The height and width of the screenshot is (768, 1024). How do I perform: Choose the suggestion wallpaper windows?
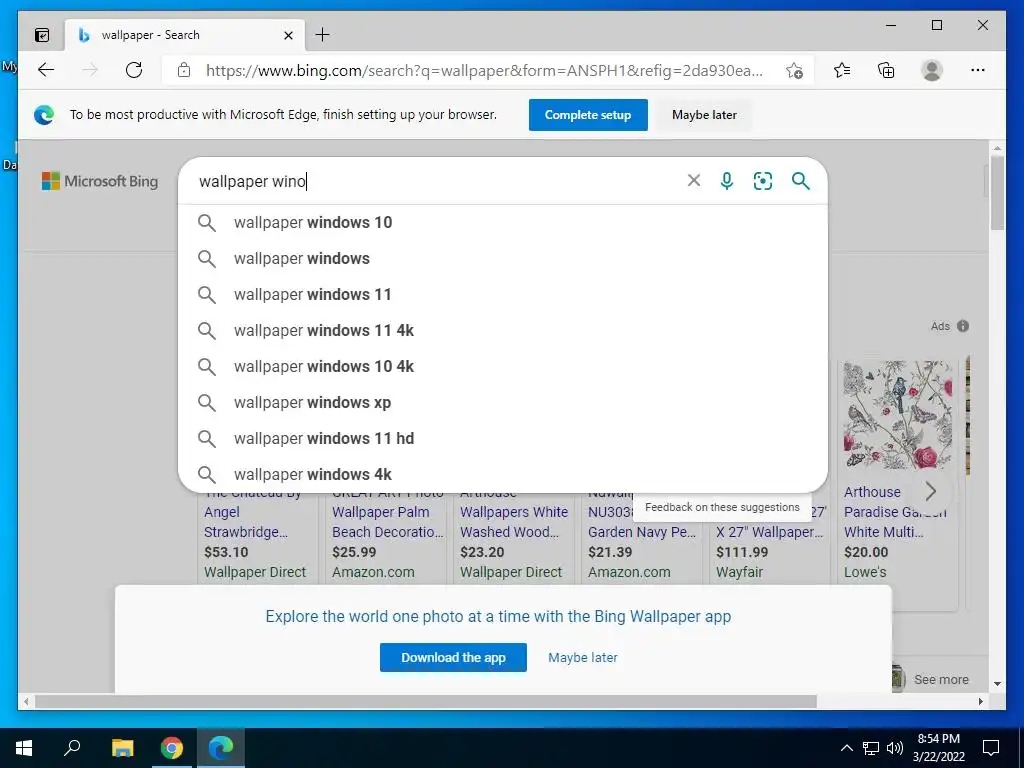click(x=503, y=259)
